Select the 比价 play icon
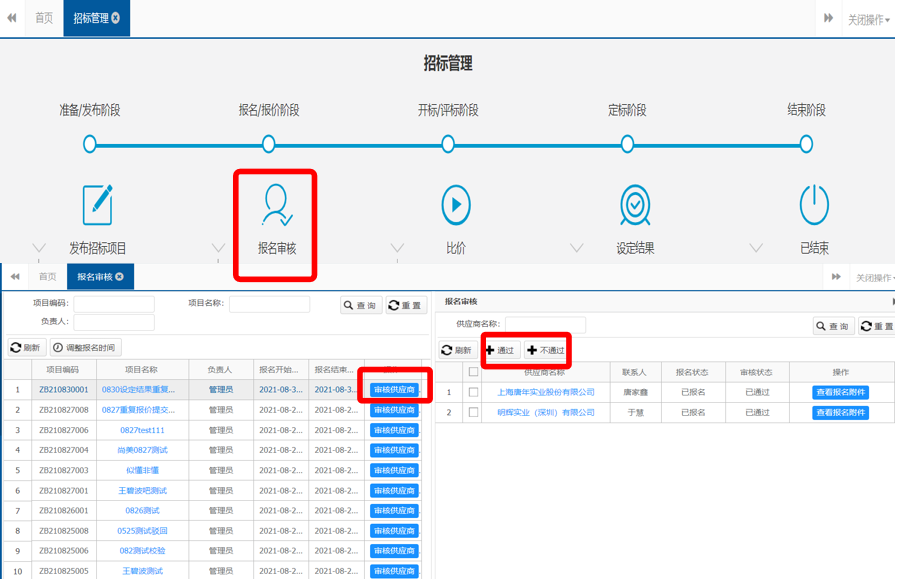This screenshot has height=587, width=897. [x=456, y=205]
